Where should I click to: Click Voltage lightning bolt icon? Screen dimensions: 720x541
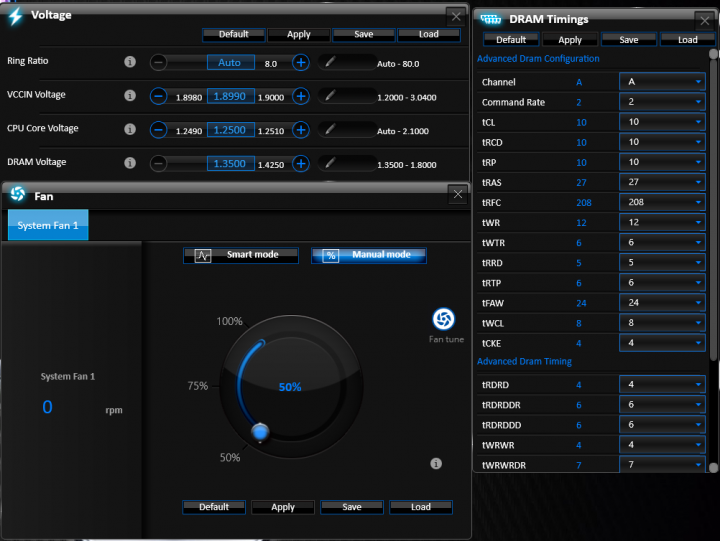click(x=15, y=16)
